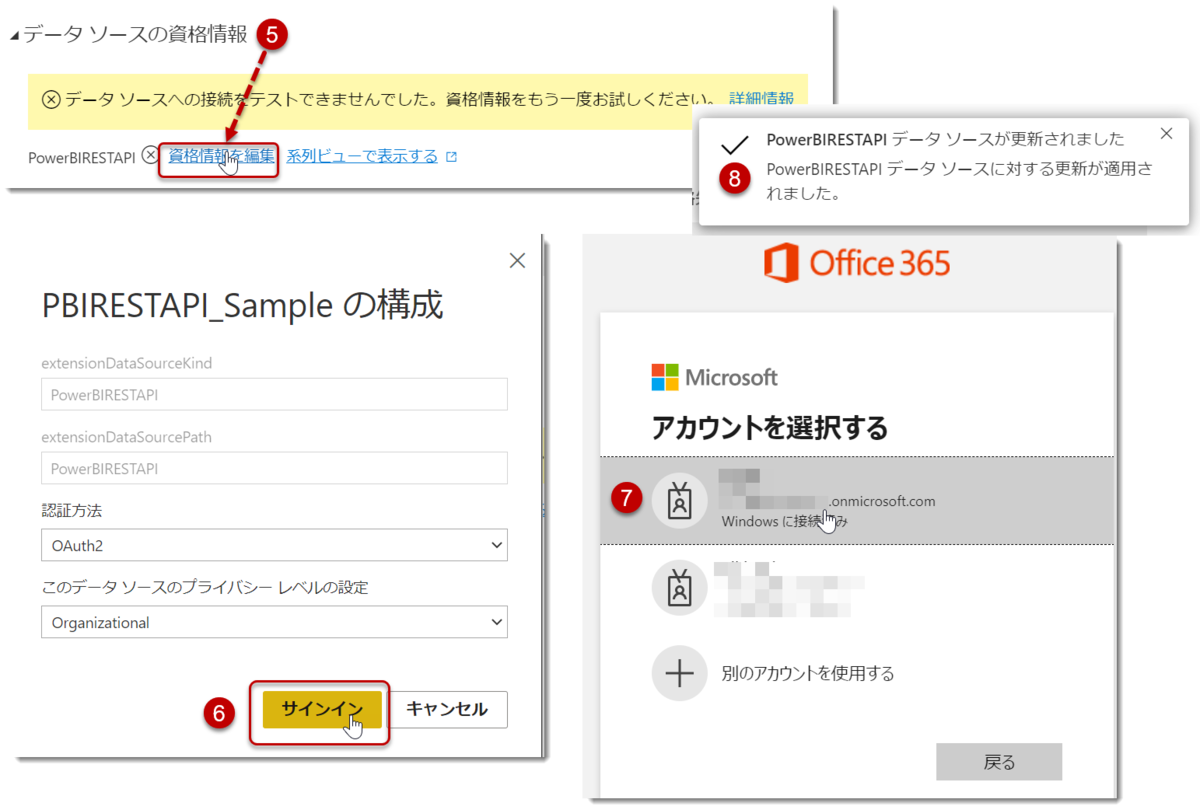Select the onmicrosoft.com account
1200x810 pixels.
point(857,500)
